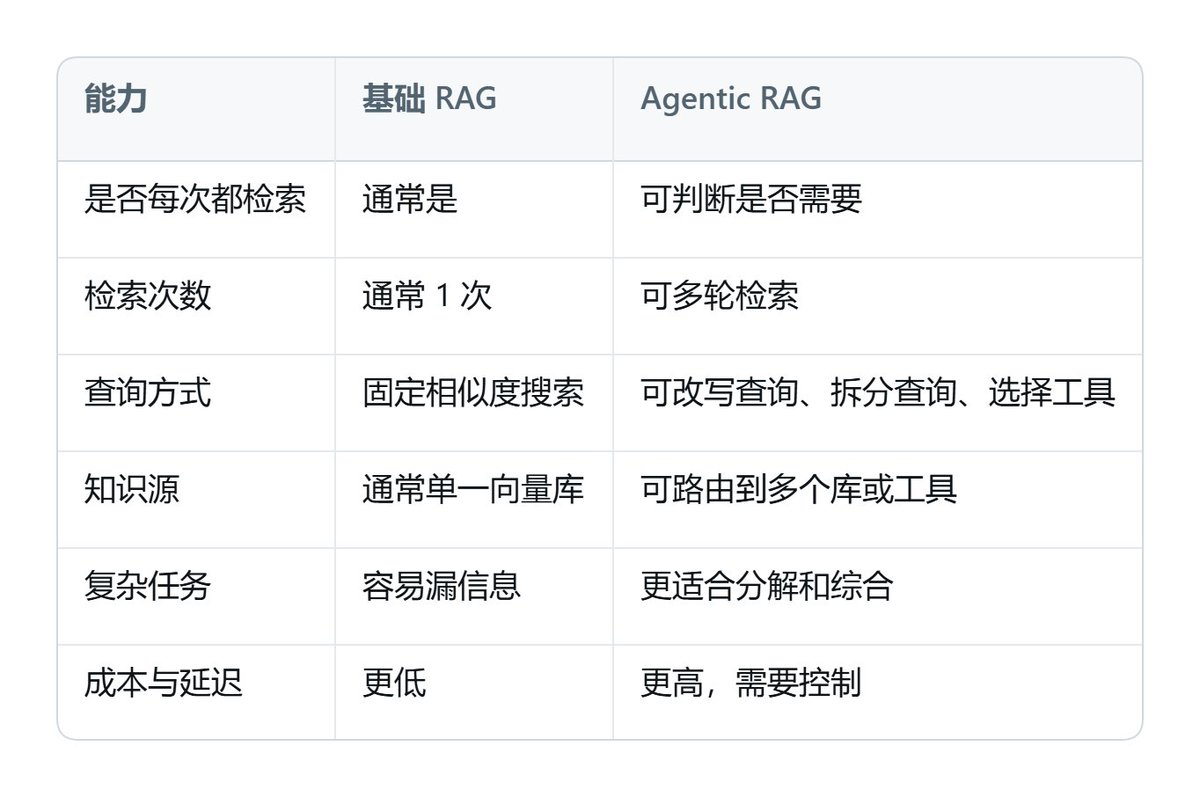1200x797 pixels.
Task: Select the 基础 RAG column header
Action: pyautogui.click(x=429, y=99)
